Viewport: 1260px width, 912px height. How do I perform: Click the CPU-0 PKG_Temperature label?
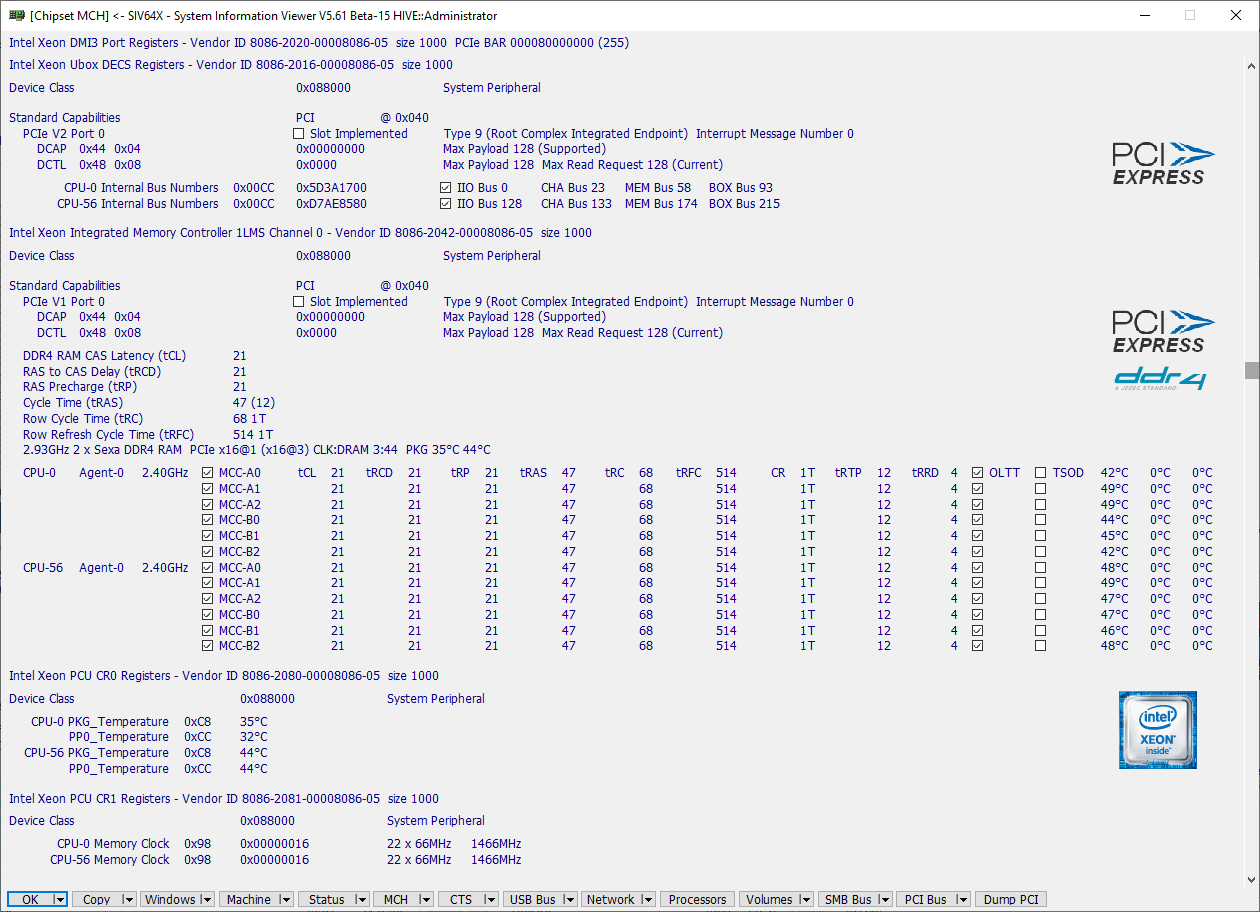100,722
